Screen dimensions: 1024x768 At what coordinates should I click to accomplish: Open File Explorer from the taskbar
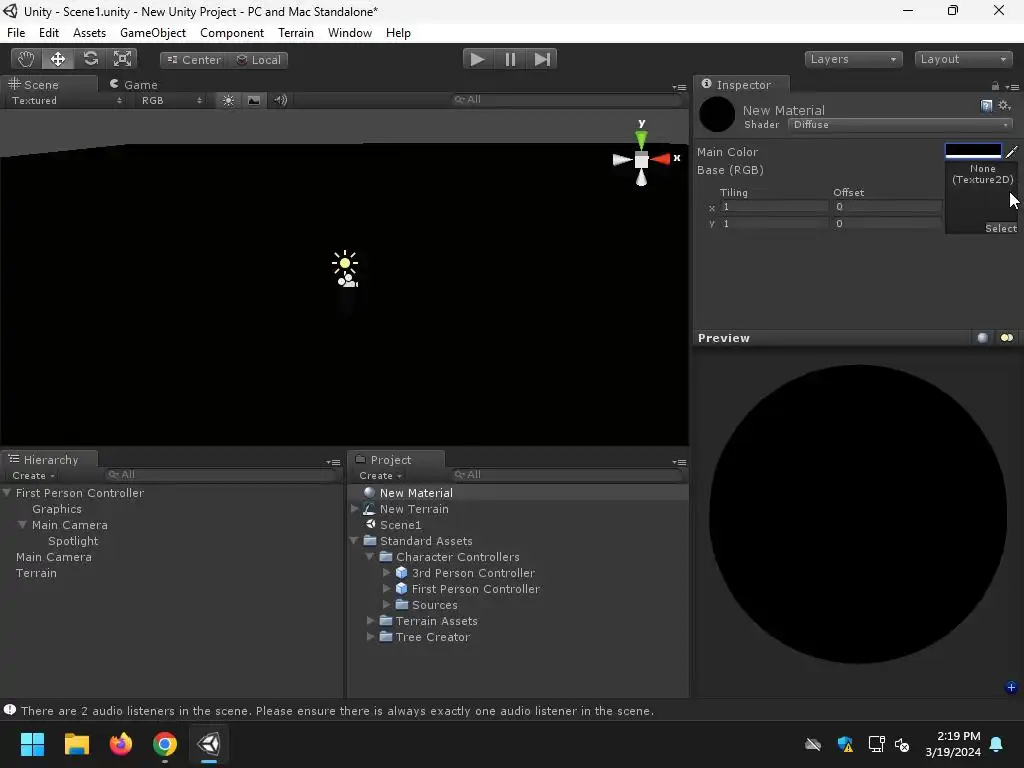point(76,744)
